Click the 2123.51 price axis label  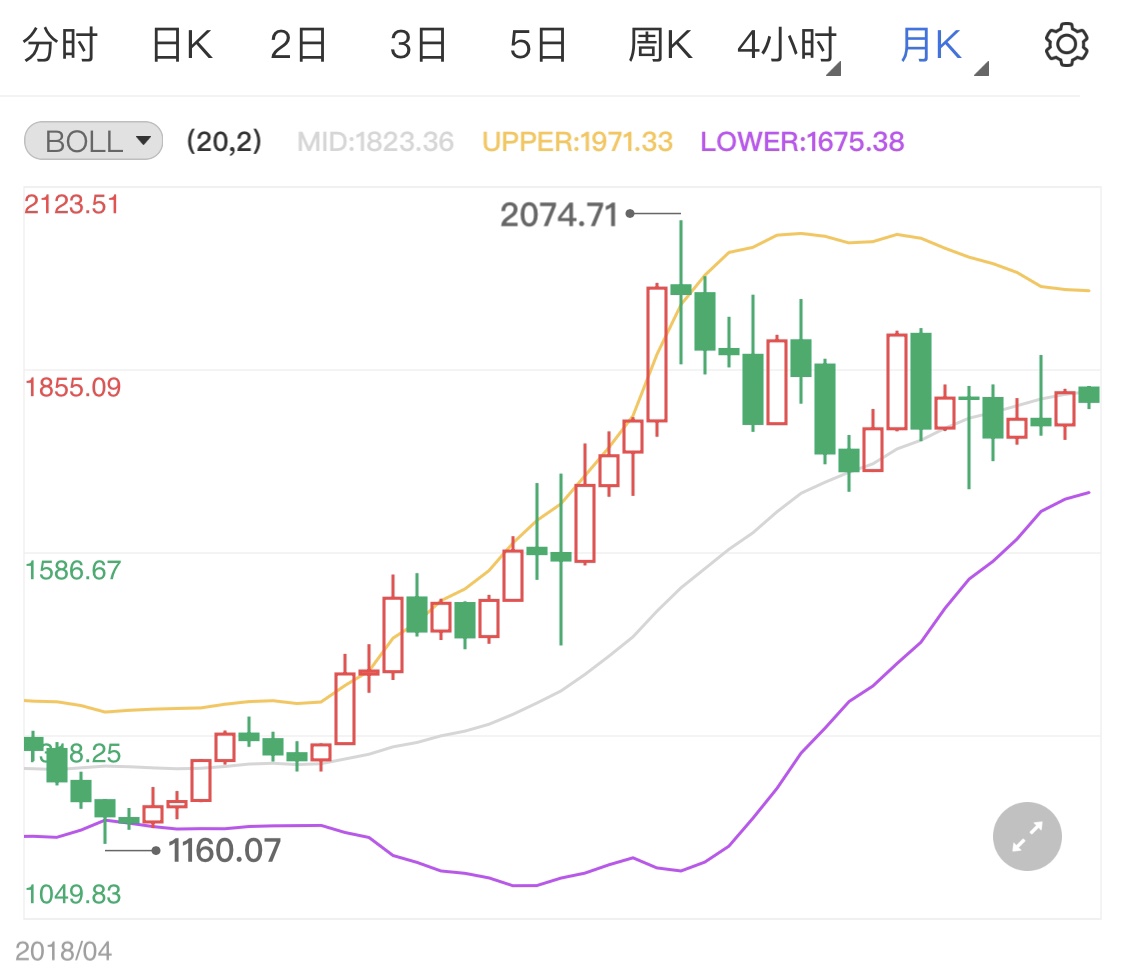click(x=71, y=205)
